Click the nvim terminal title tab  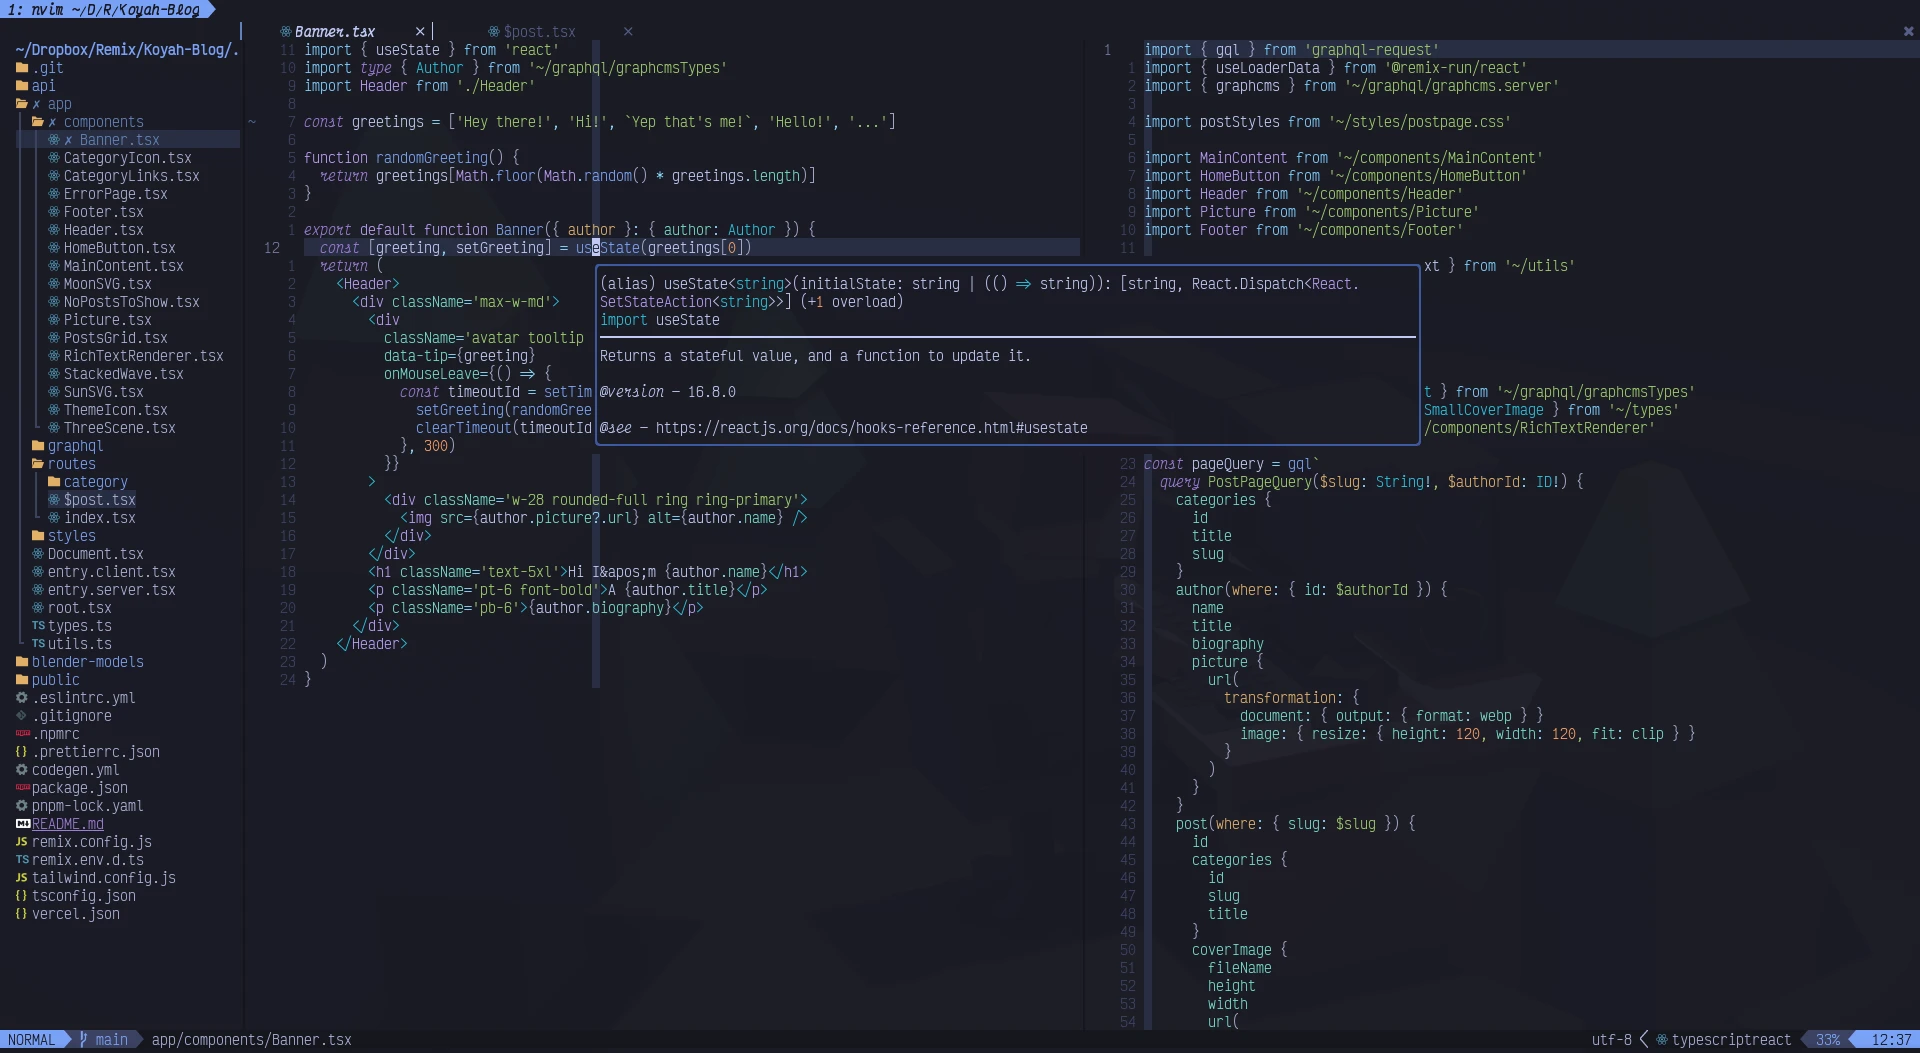[x=103, y=9]
